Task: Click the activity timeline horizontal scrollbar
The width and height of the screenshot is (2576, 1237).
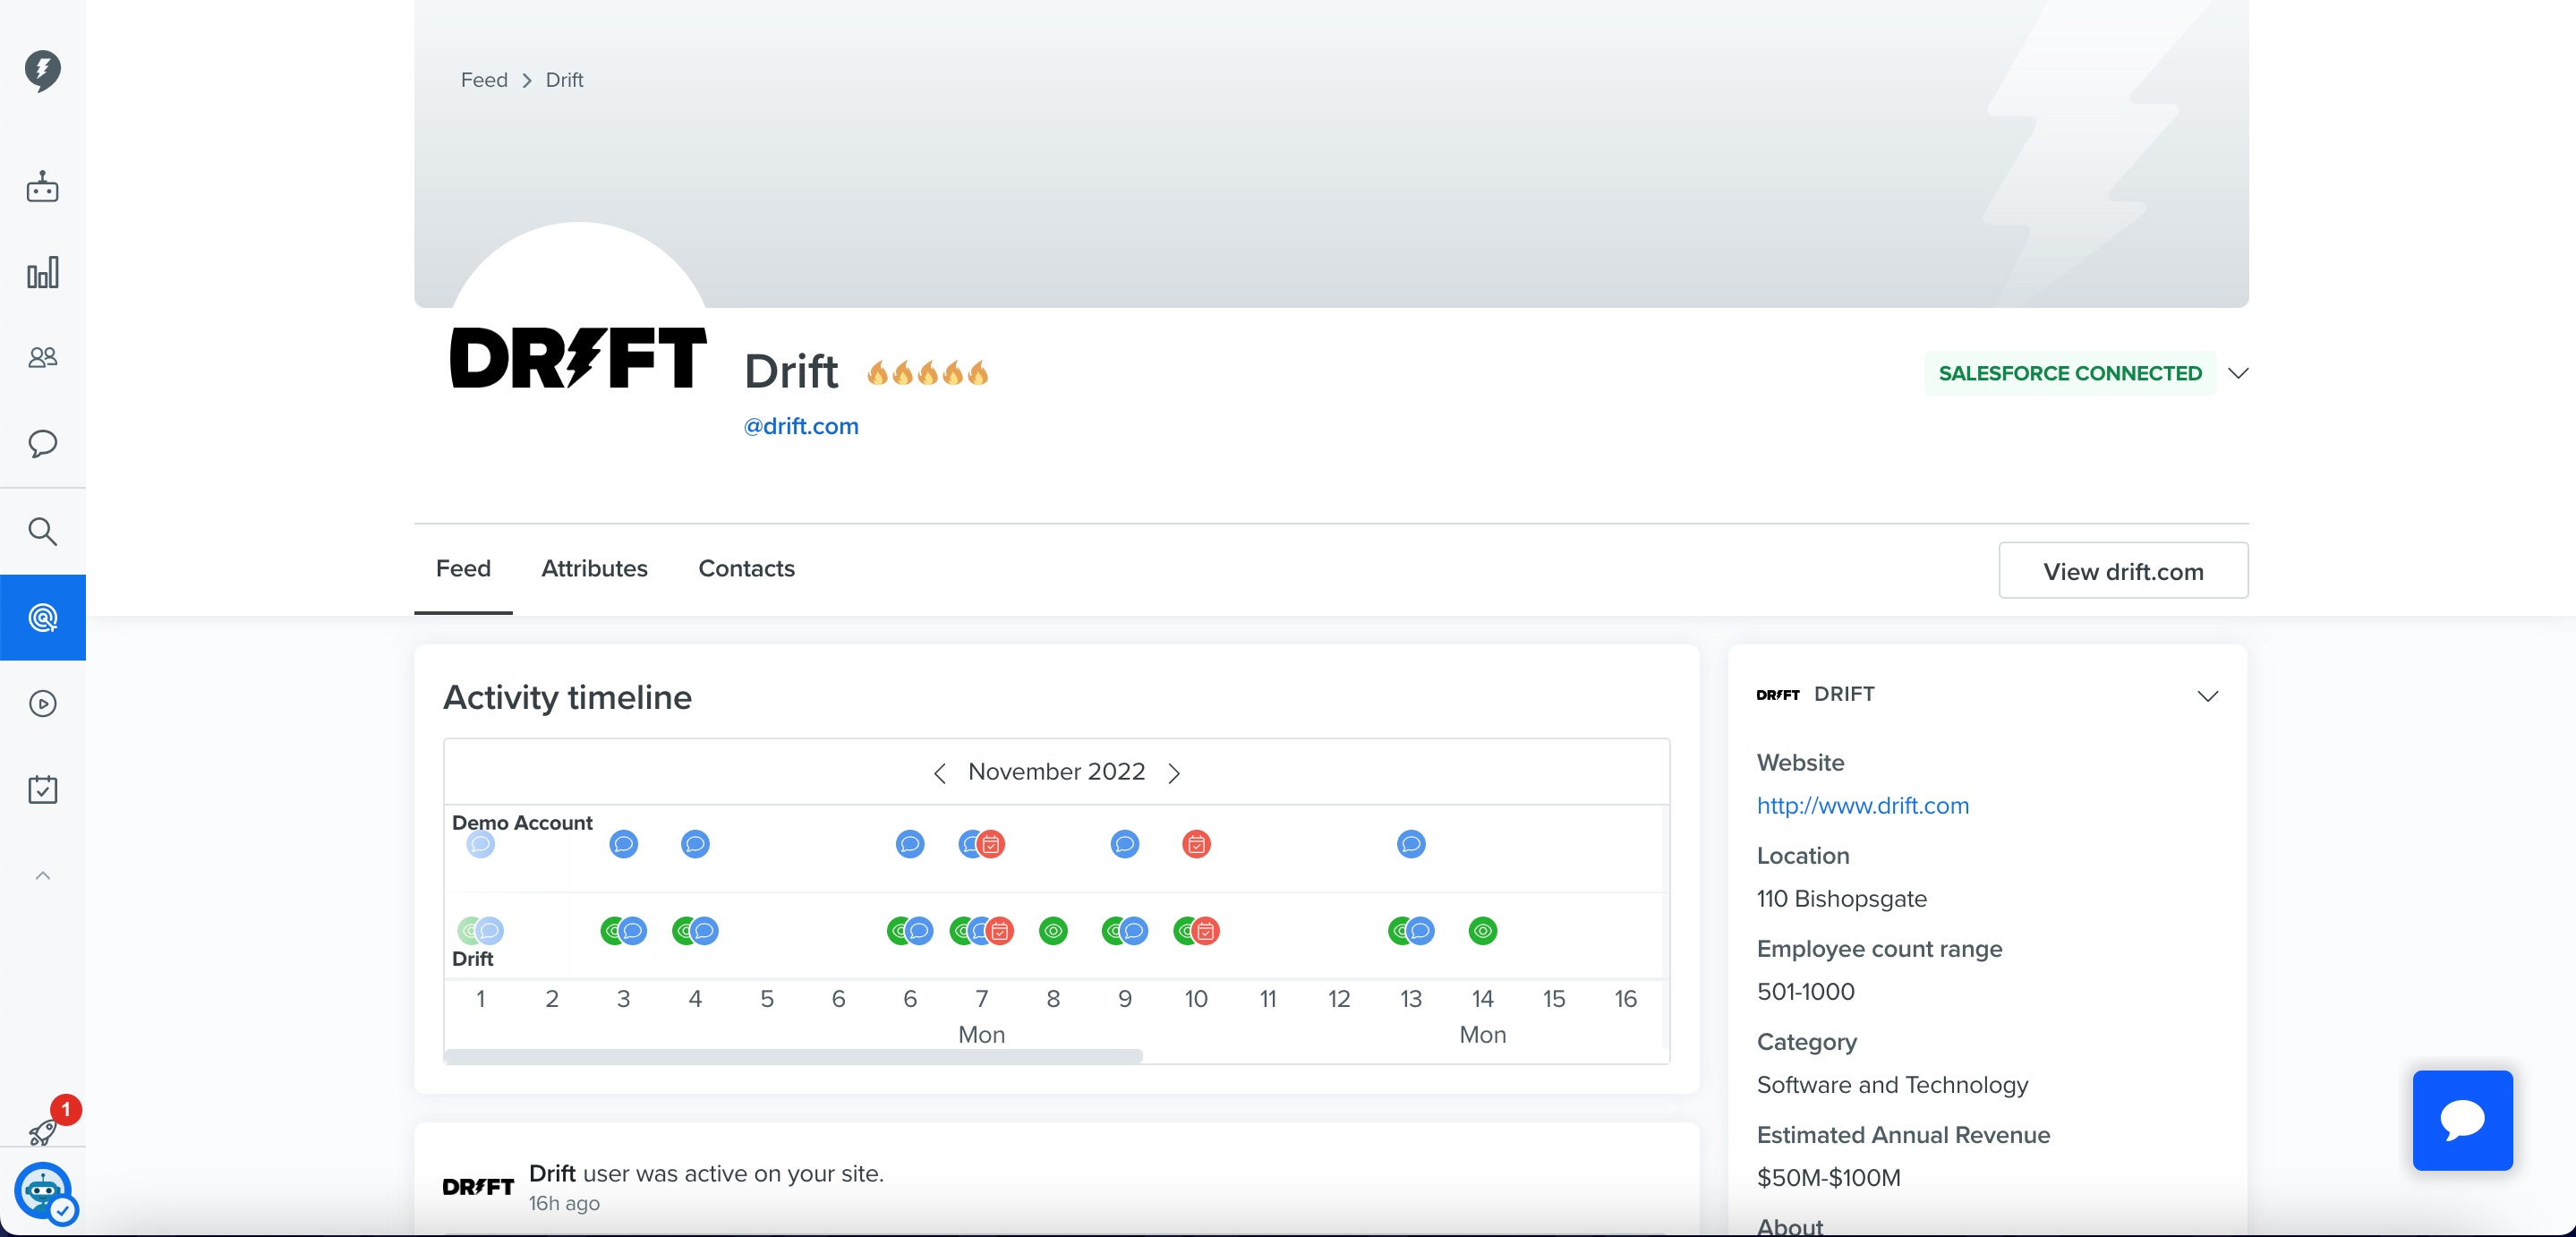Action: coord(793,1057)
